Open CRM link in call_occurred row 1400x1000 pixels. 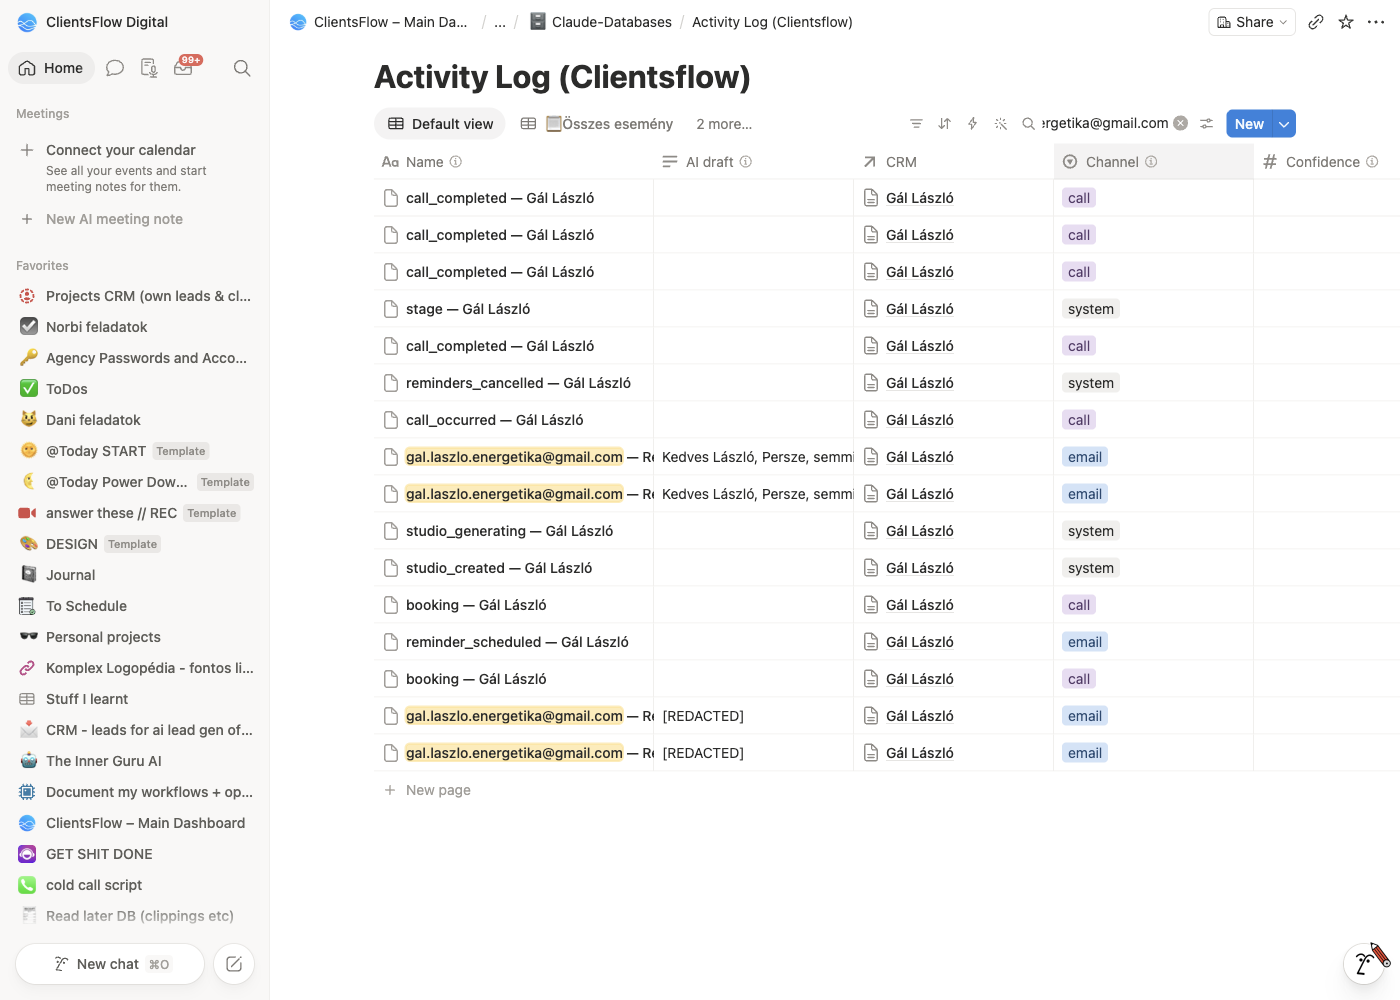(919, 420)
